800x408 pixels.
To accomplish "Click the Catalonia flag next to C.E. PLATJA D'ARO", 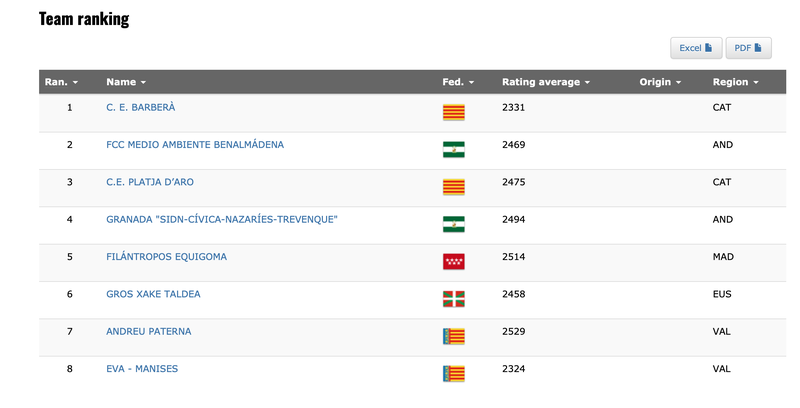I will pyautogui.click(x=453, y=187).
